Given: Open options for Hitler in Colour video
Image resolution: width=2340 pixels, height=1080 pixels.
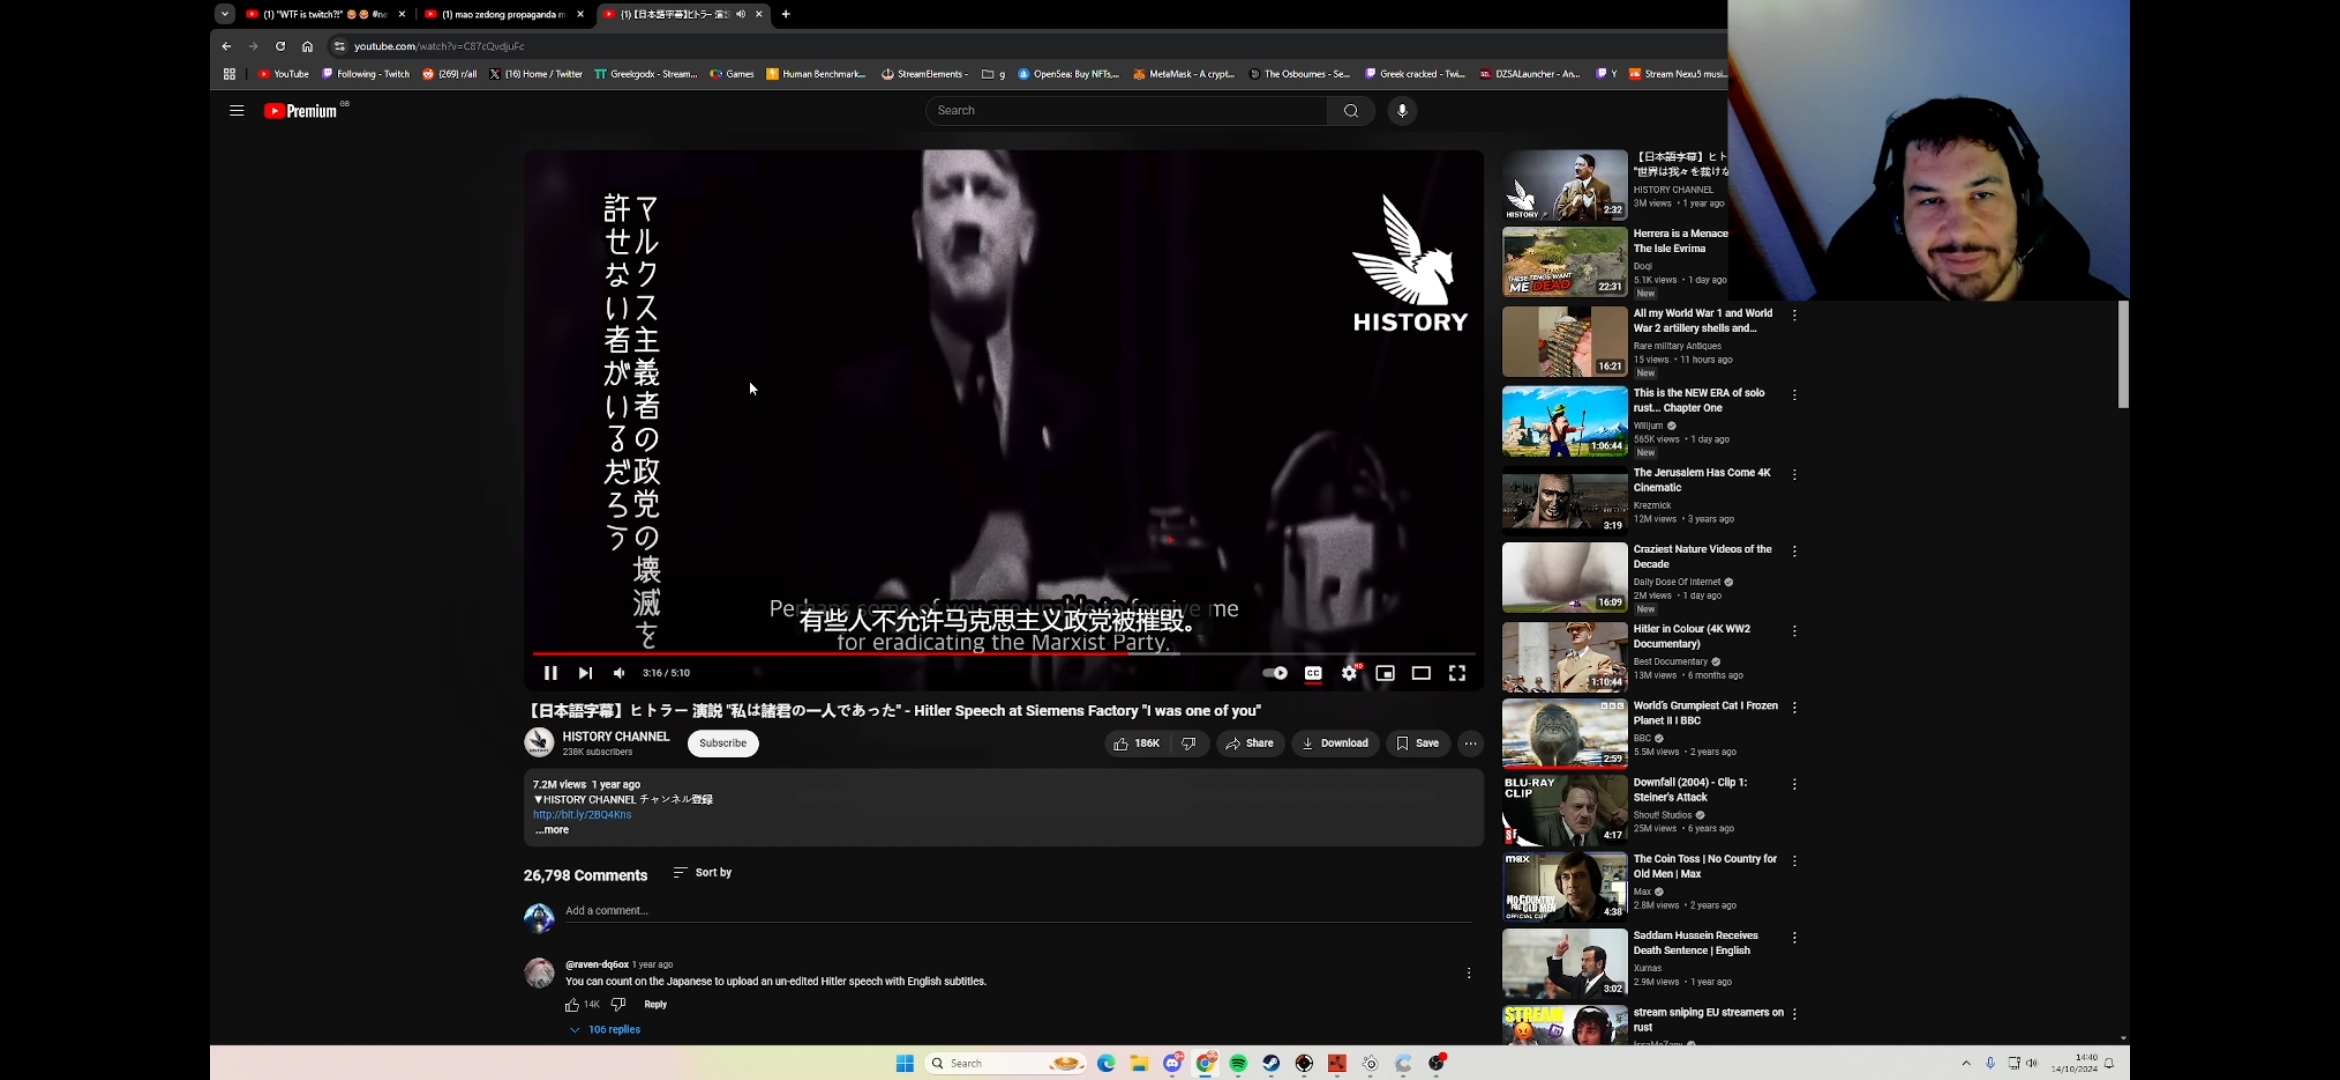Looking at the screenshot, I should tap(1794, 632).
